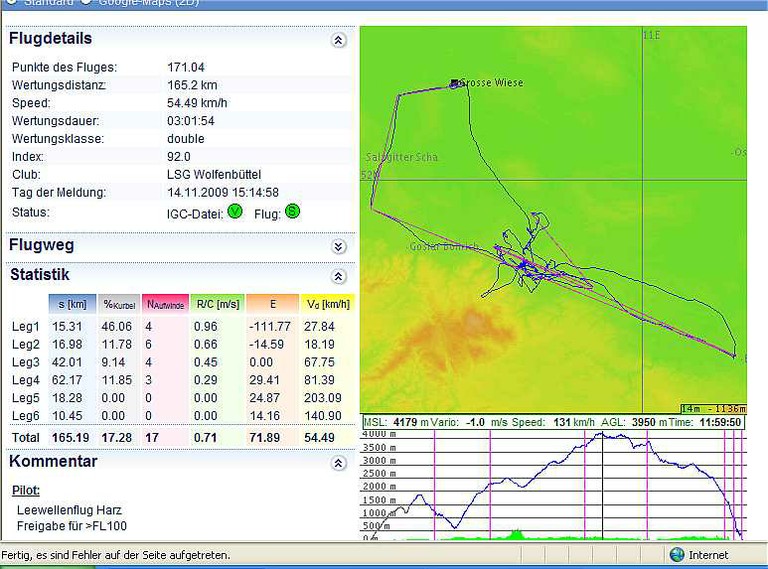The height and width of the screenshot is (569, 768).
Task: Click the Pilot label in Kommentar
Action: tap(25, 491)
